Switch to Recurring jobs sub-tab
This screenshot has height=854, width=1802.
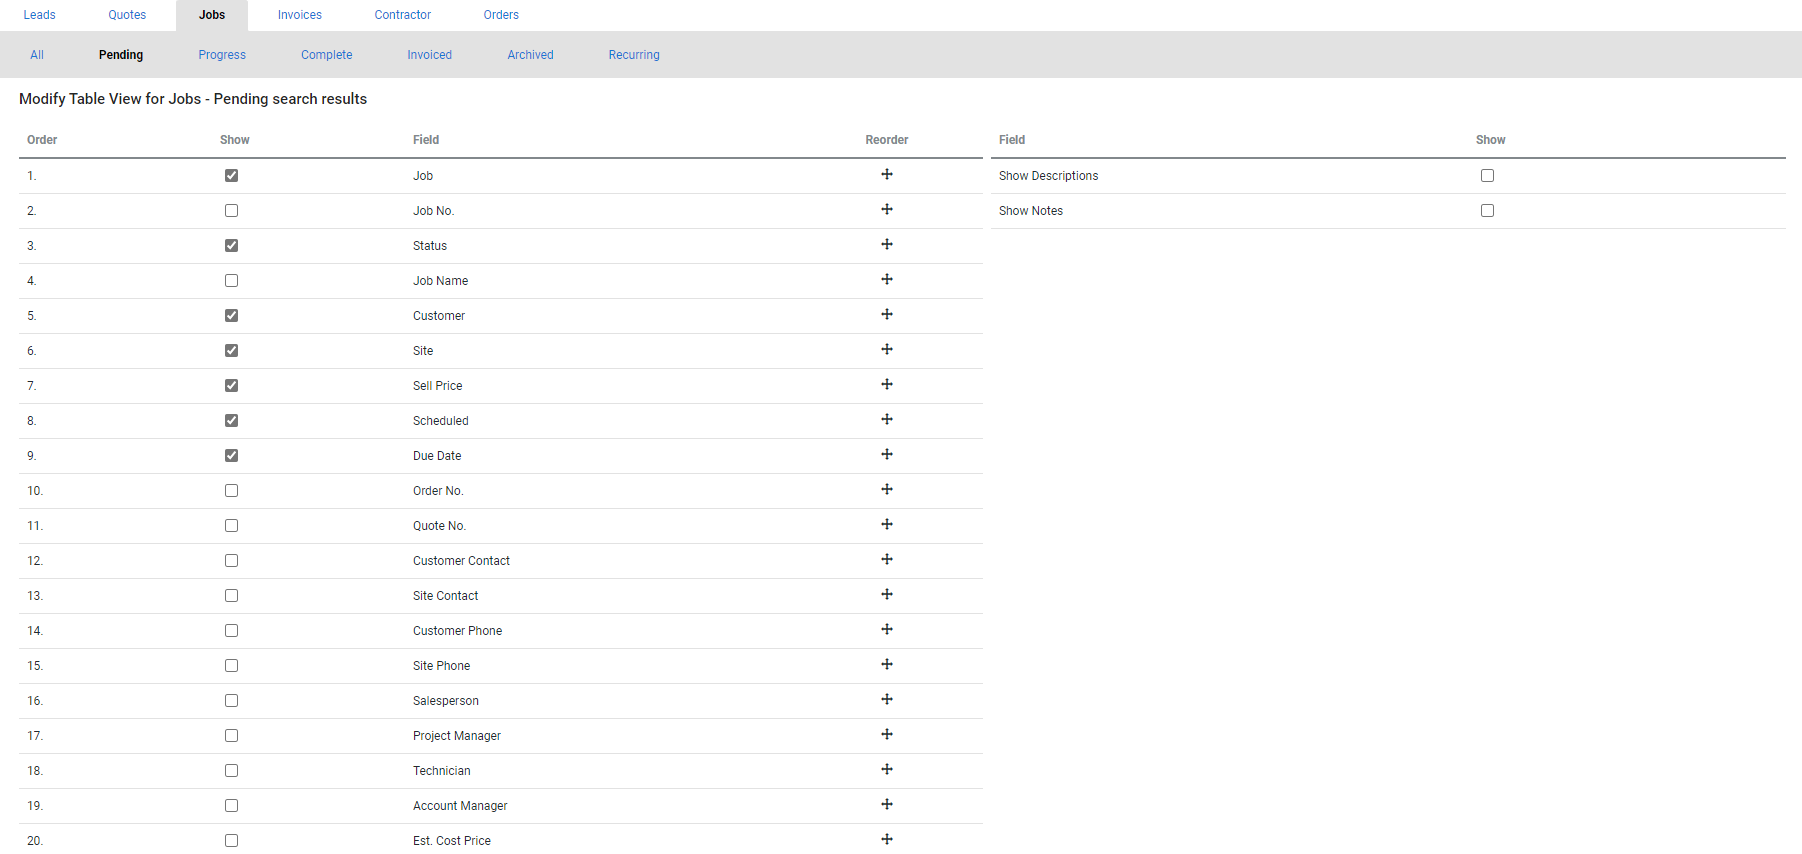point(634,55)
